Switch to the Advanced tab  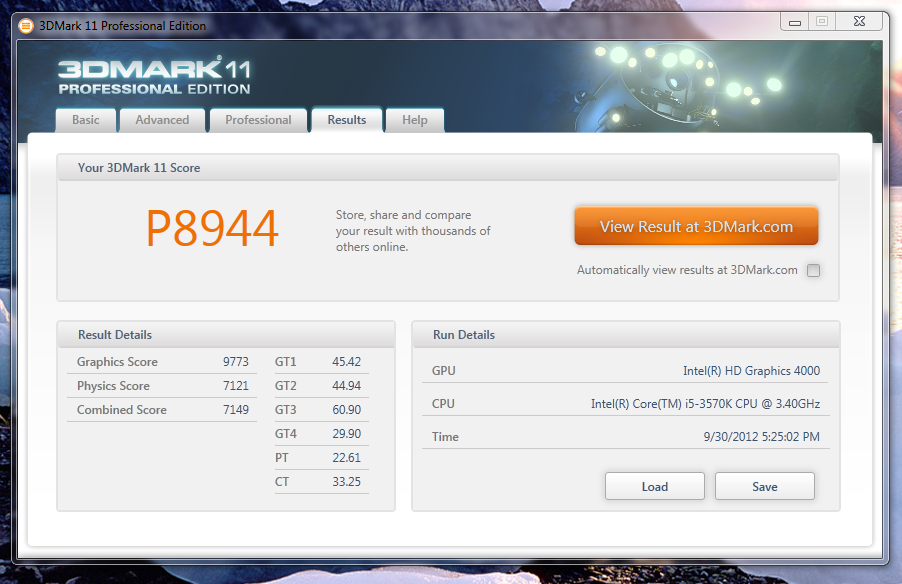point(162,120)
